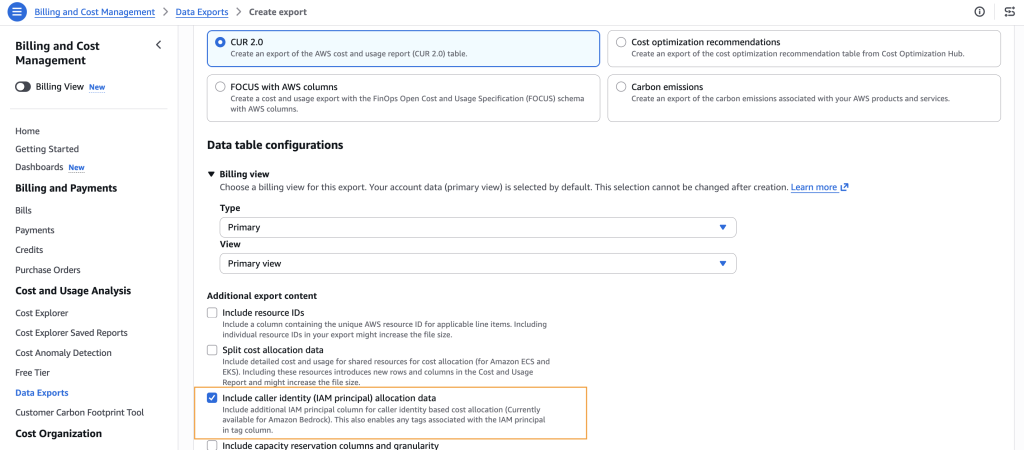Select the Carbon emissions radio option

coord(621,87)
